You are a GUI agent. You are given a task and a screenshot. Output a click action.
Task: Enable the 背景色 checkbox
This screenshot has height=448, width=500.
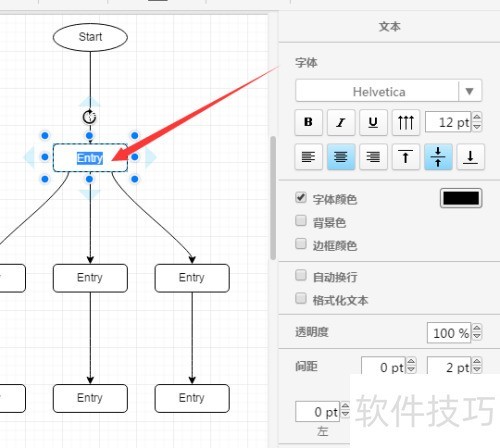[x=301, y=221]
